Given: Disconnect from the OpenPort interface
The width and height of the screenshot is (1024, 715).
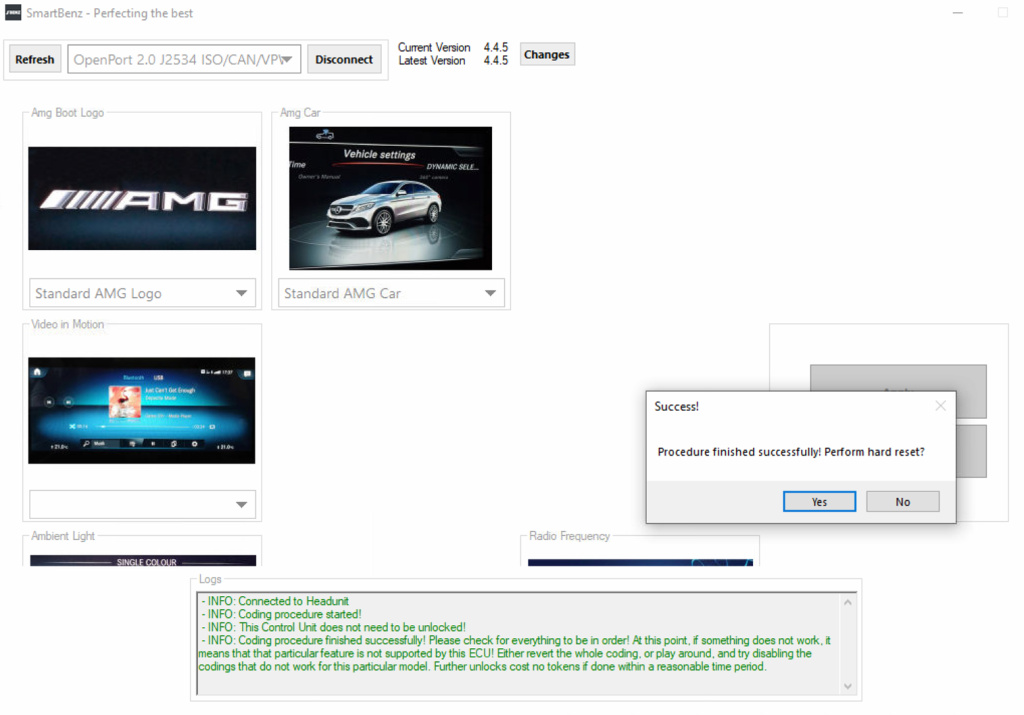Looking at the screenshot, I should point(344,59).
